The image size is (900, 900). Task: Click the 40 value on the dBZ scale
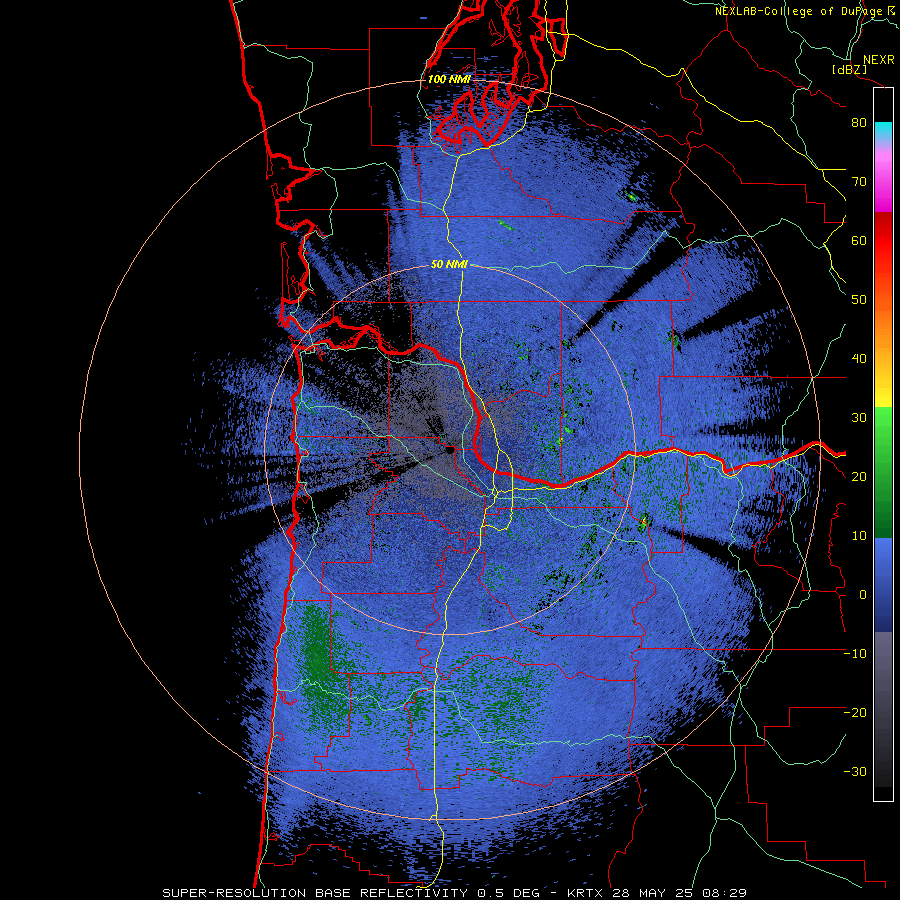pyautogui.click(x=859, y=359)
